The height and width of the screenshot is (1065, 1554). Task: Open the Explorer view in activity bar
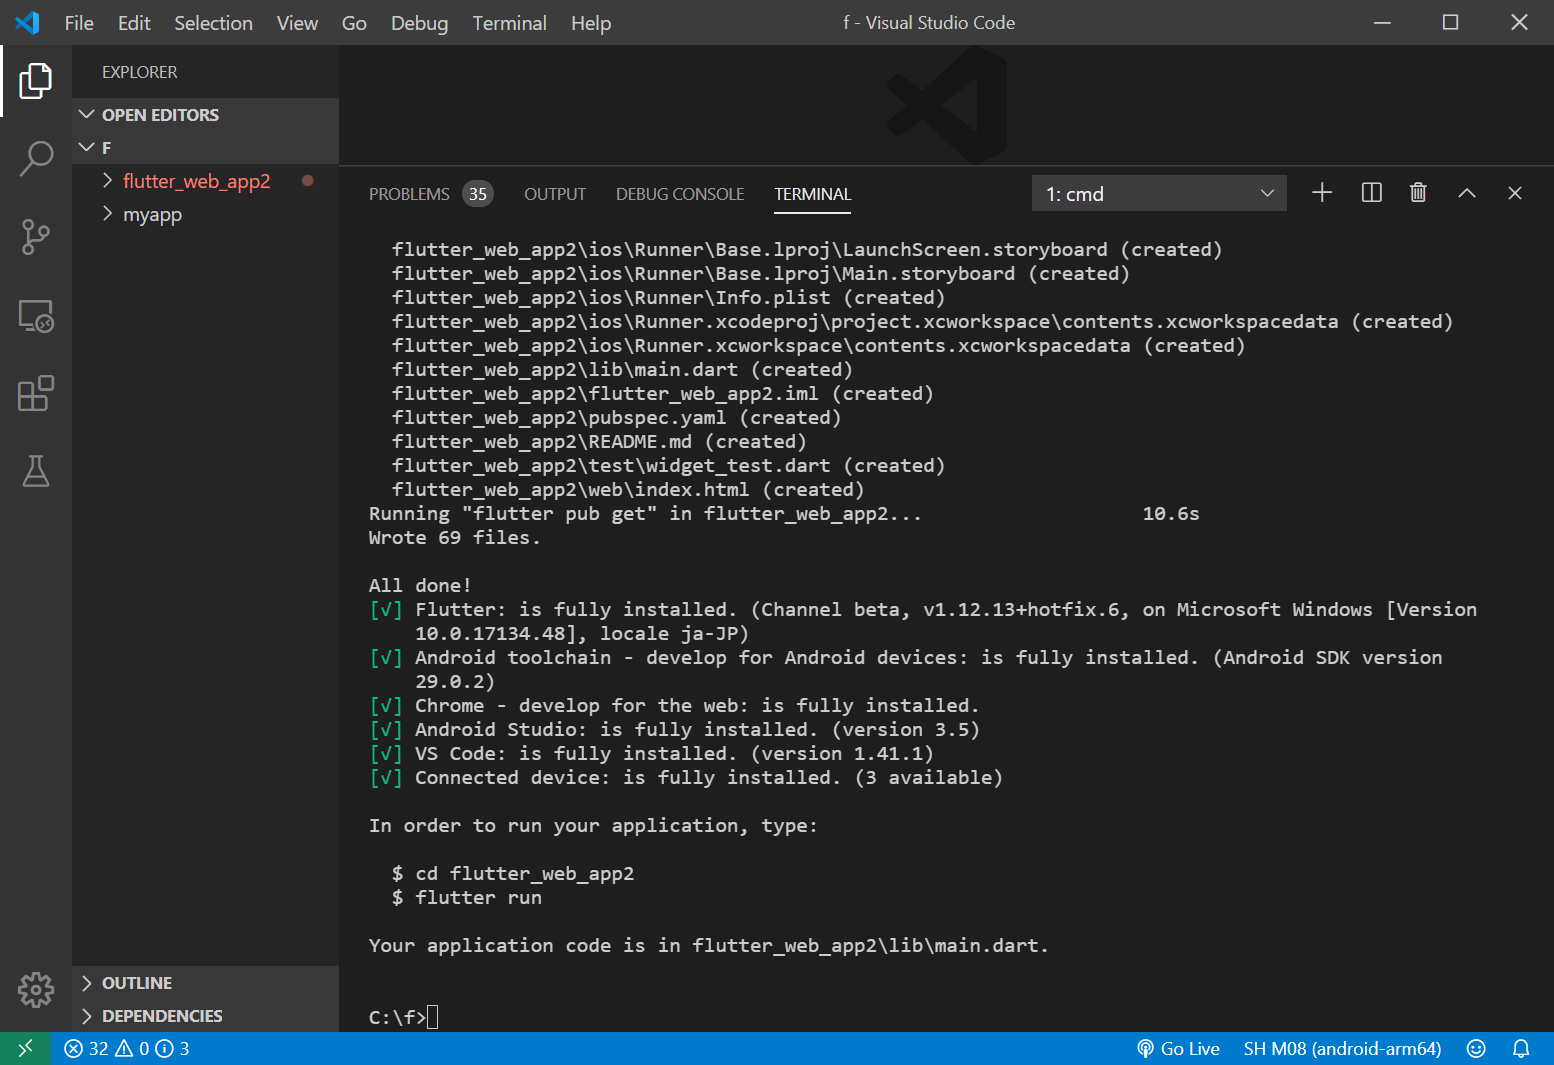tap(36, 81)
